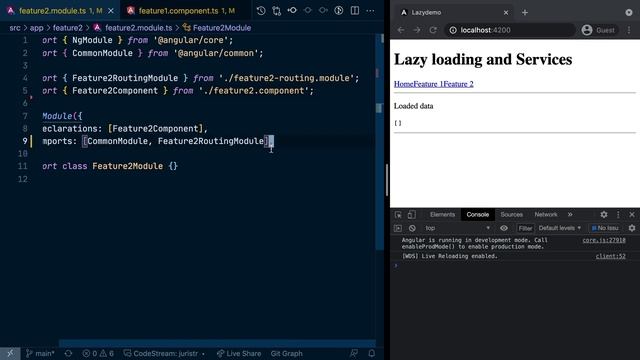Switch to Console tab in DevTools
Viewport: 640px width, 360px height.
pos(478,214)
